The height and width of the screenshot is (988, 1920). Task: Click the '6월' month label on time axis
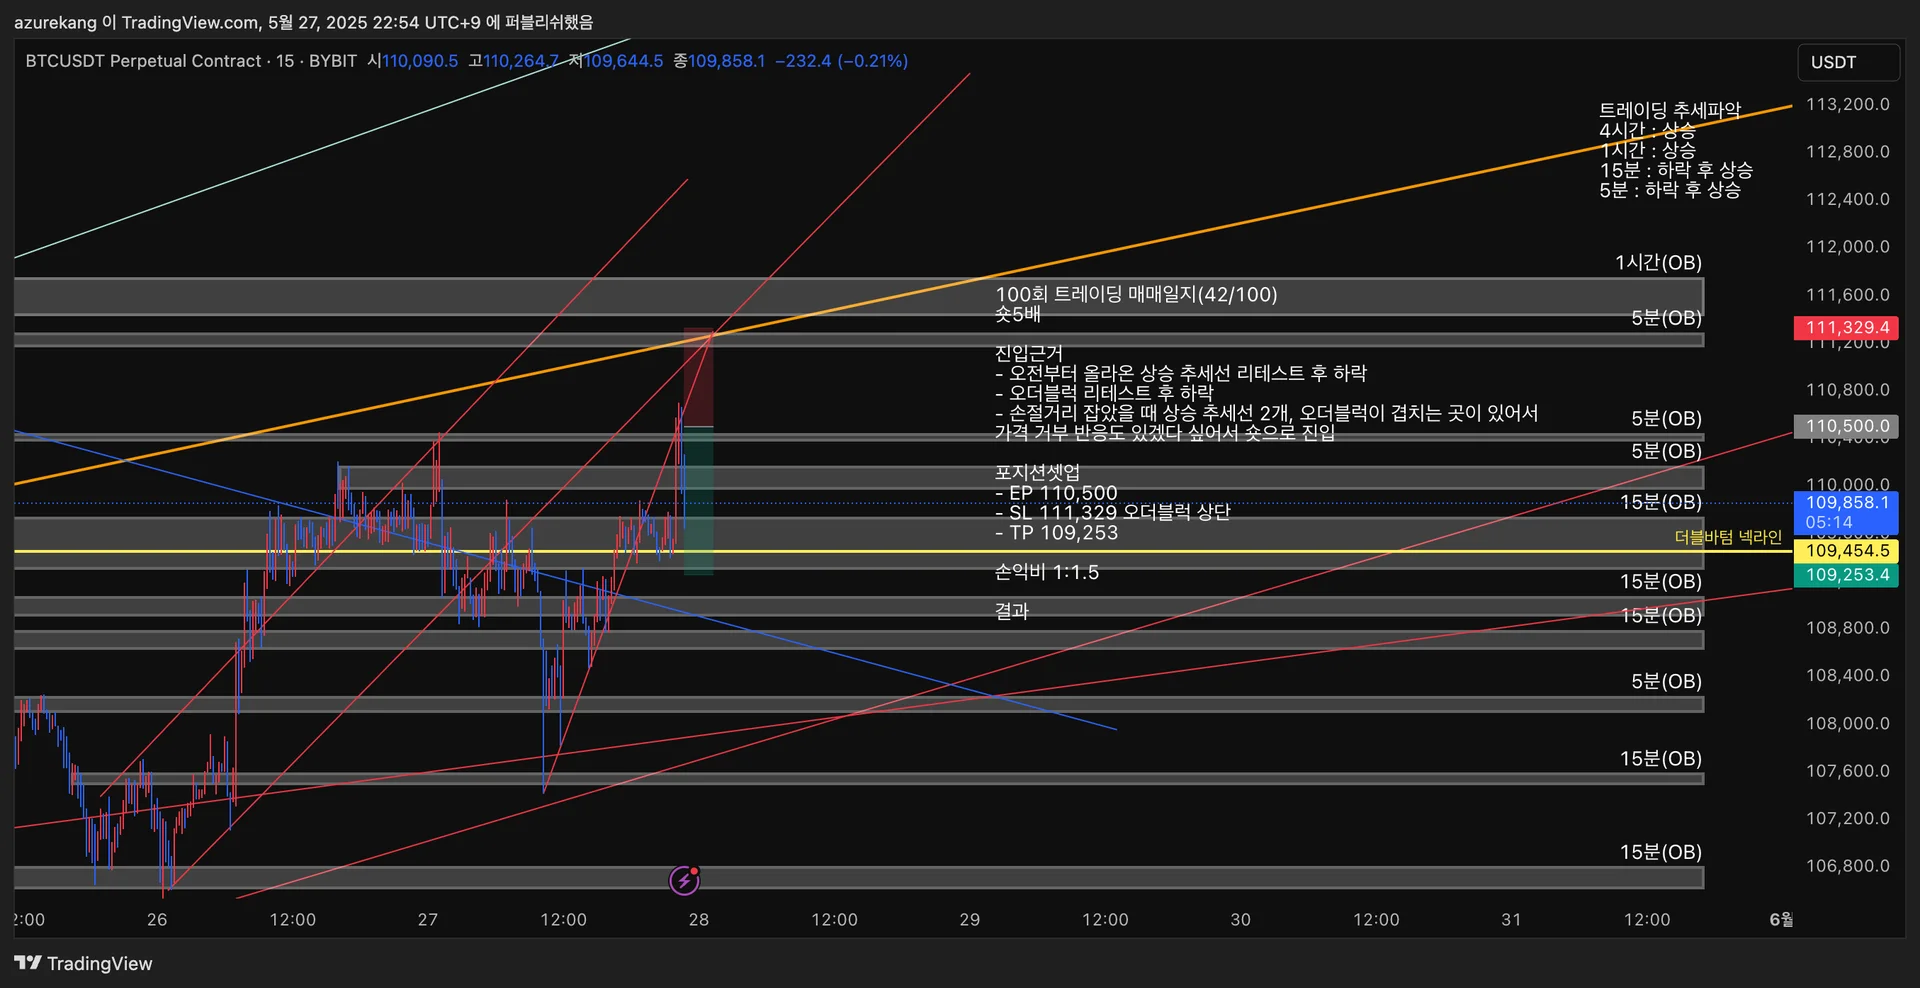tap(1781, 920)
